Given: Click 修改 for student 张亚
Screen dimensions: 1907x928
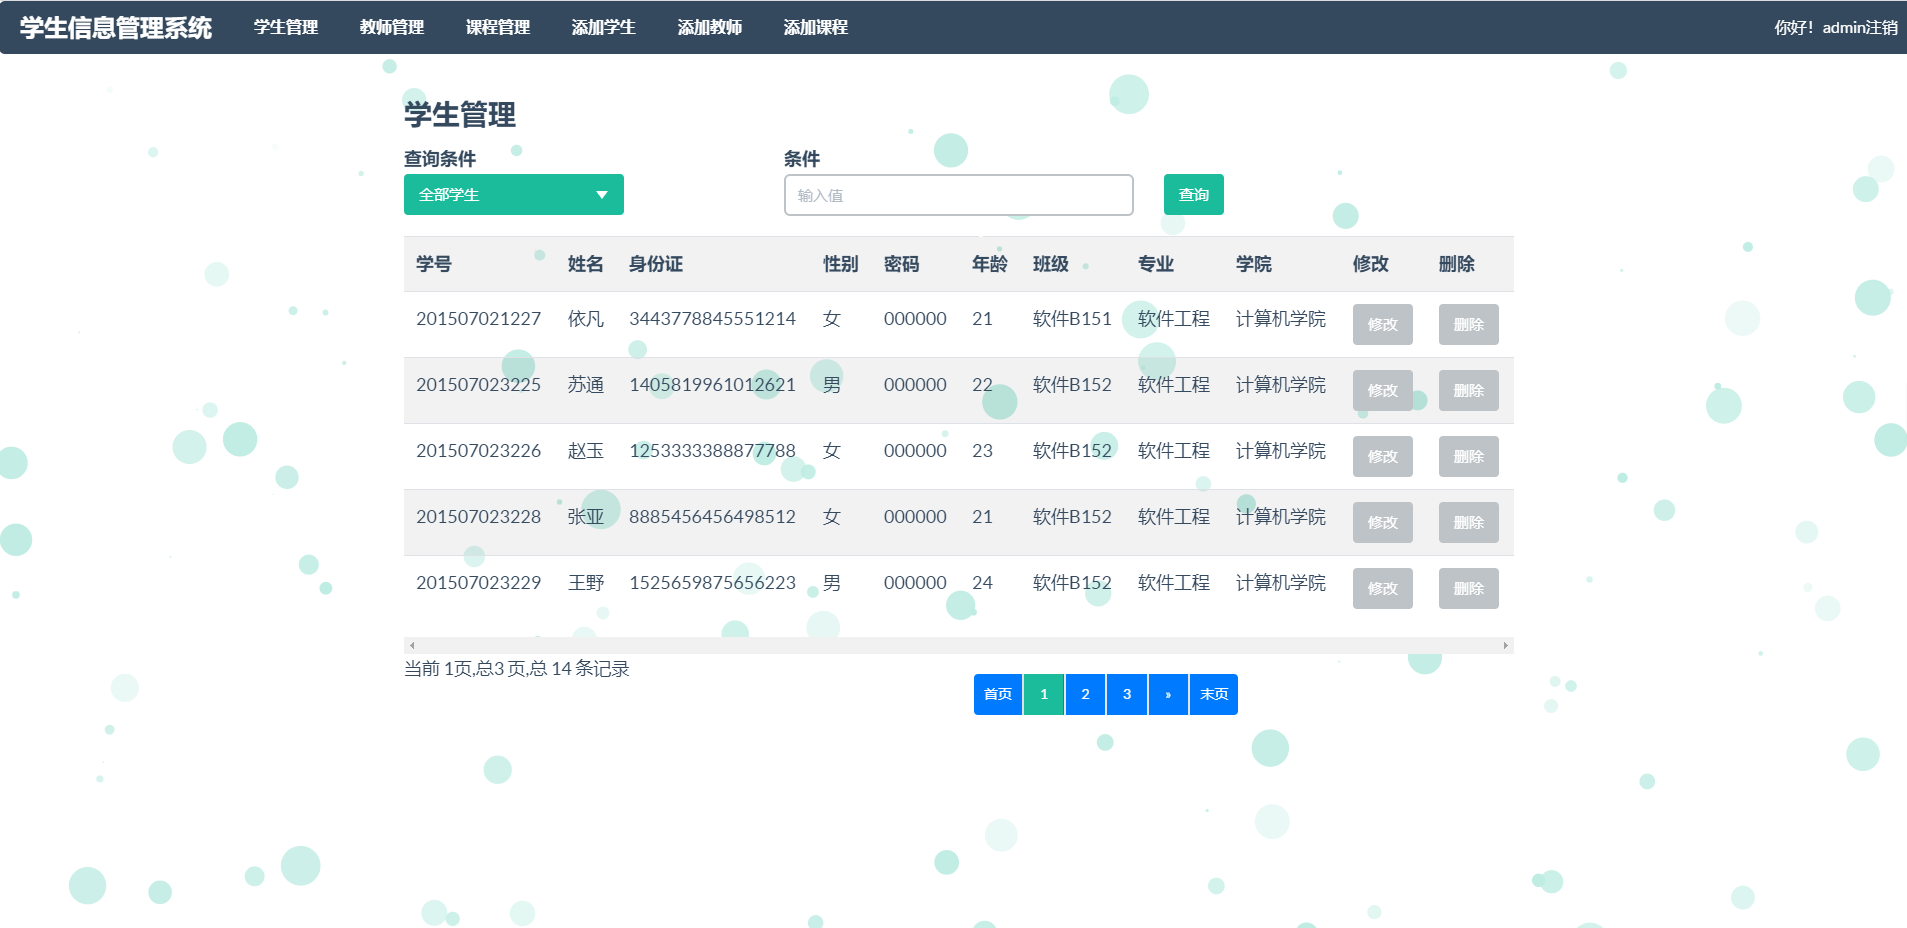Looking at the screenshot, I should pos(1382,522).
